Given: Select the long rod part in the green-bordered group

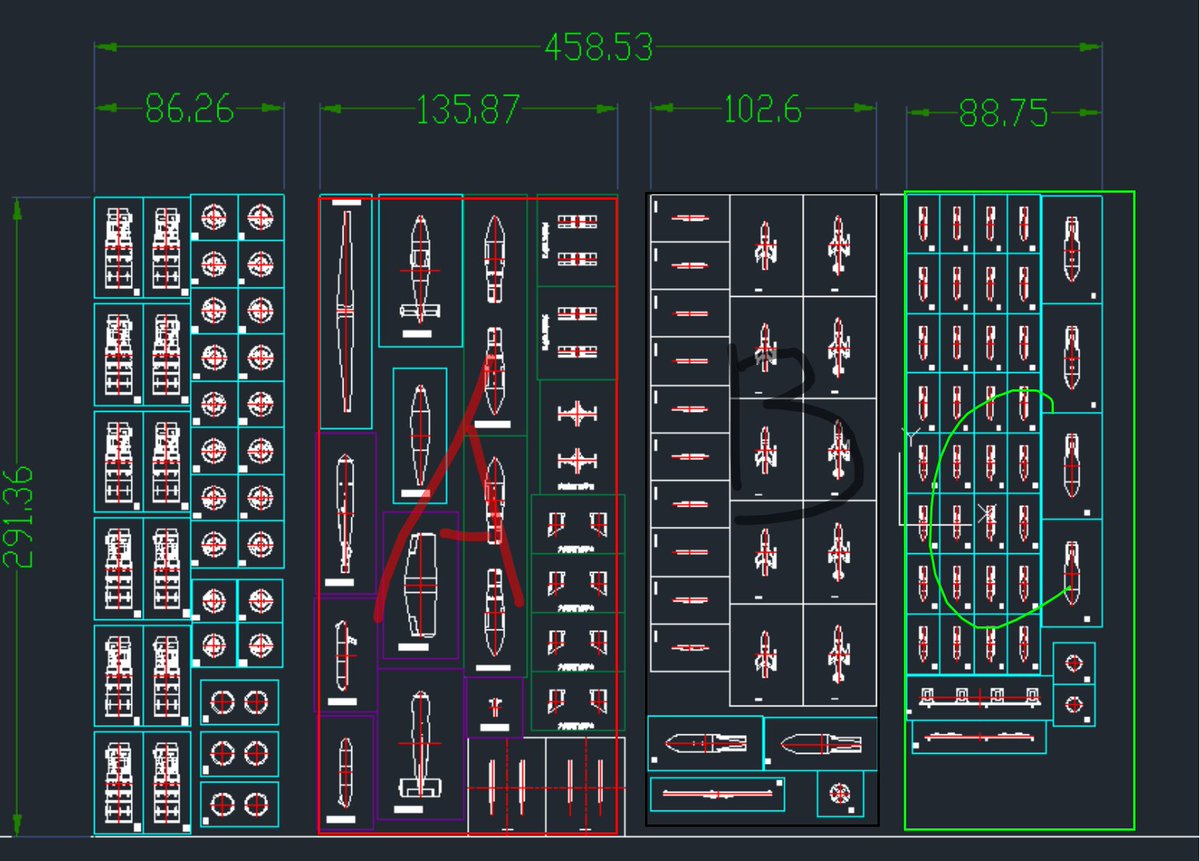Looking at the screenshot, I should pyautogui.click(x=979, y=737).
